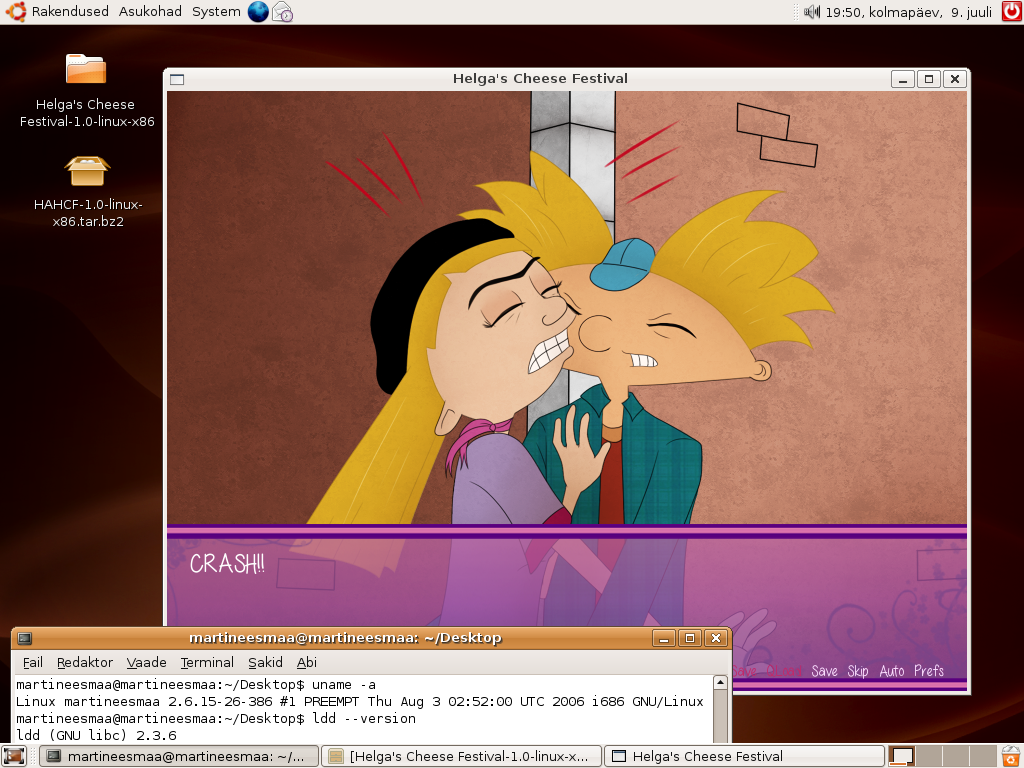Image resolution: width=1024 pixels, height=768 pixels.
Task: Select the first workspace in the switcher
Action: (902, 756)
